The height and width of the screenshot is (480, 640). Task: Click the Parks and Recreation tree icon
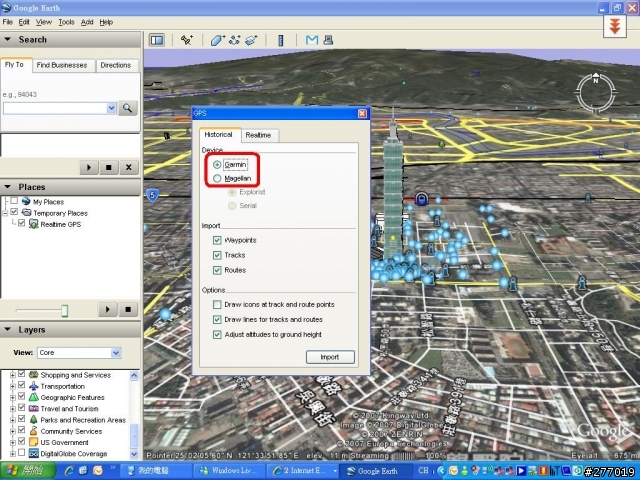tap(33, 420)
